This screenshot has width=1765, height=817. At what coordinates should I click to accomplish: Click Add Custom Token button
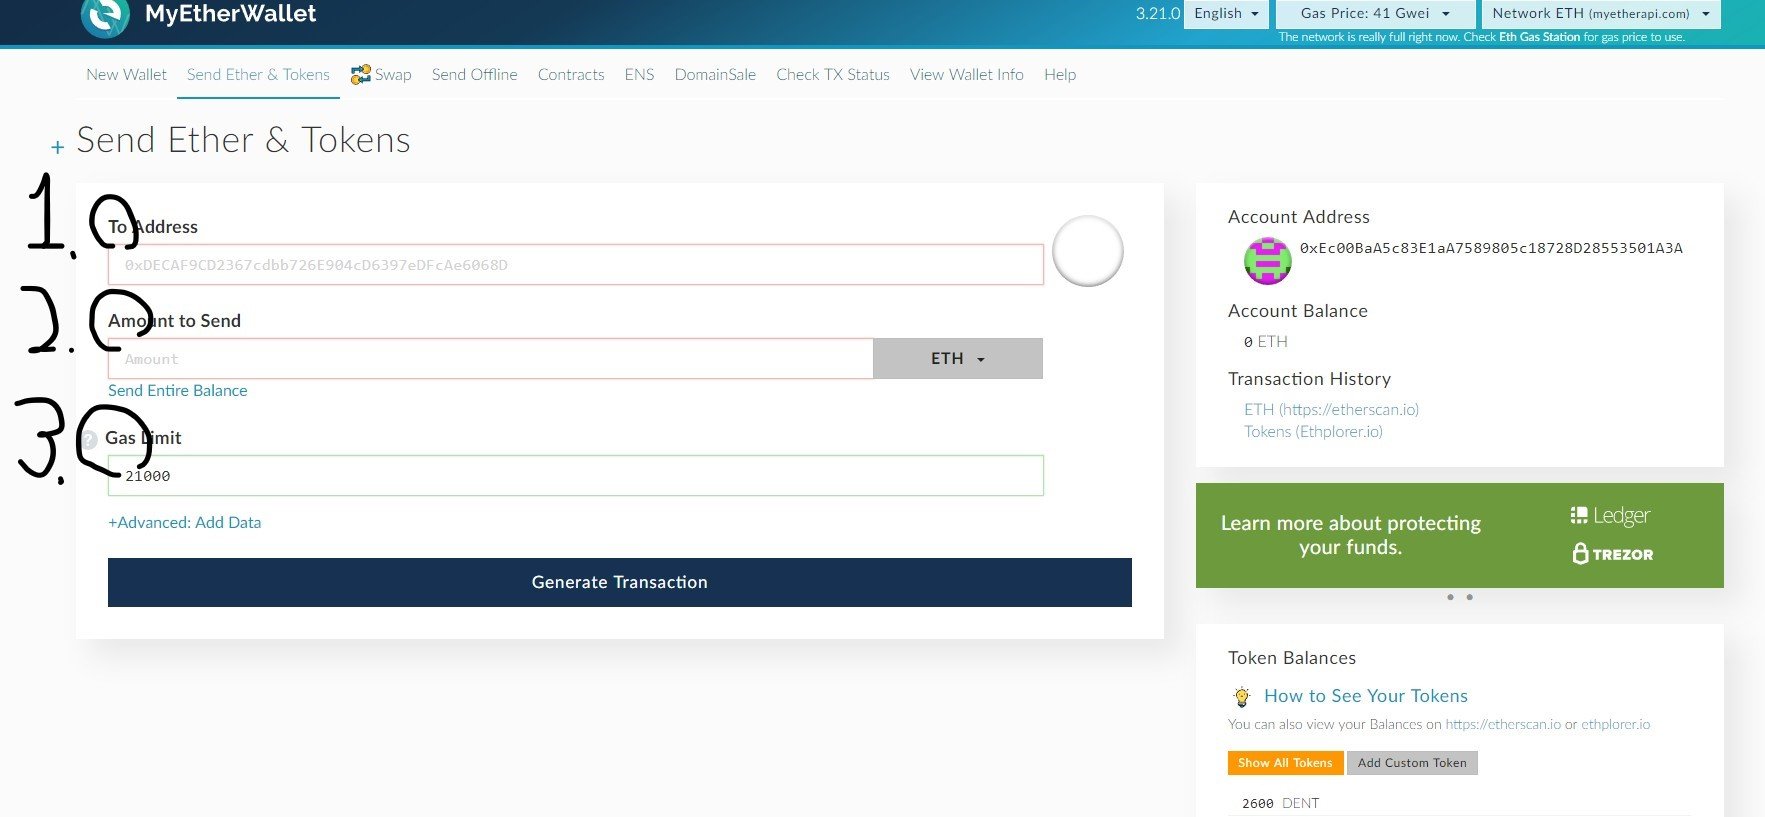(x=1412, y=763)
